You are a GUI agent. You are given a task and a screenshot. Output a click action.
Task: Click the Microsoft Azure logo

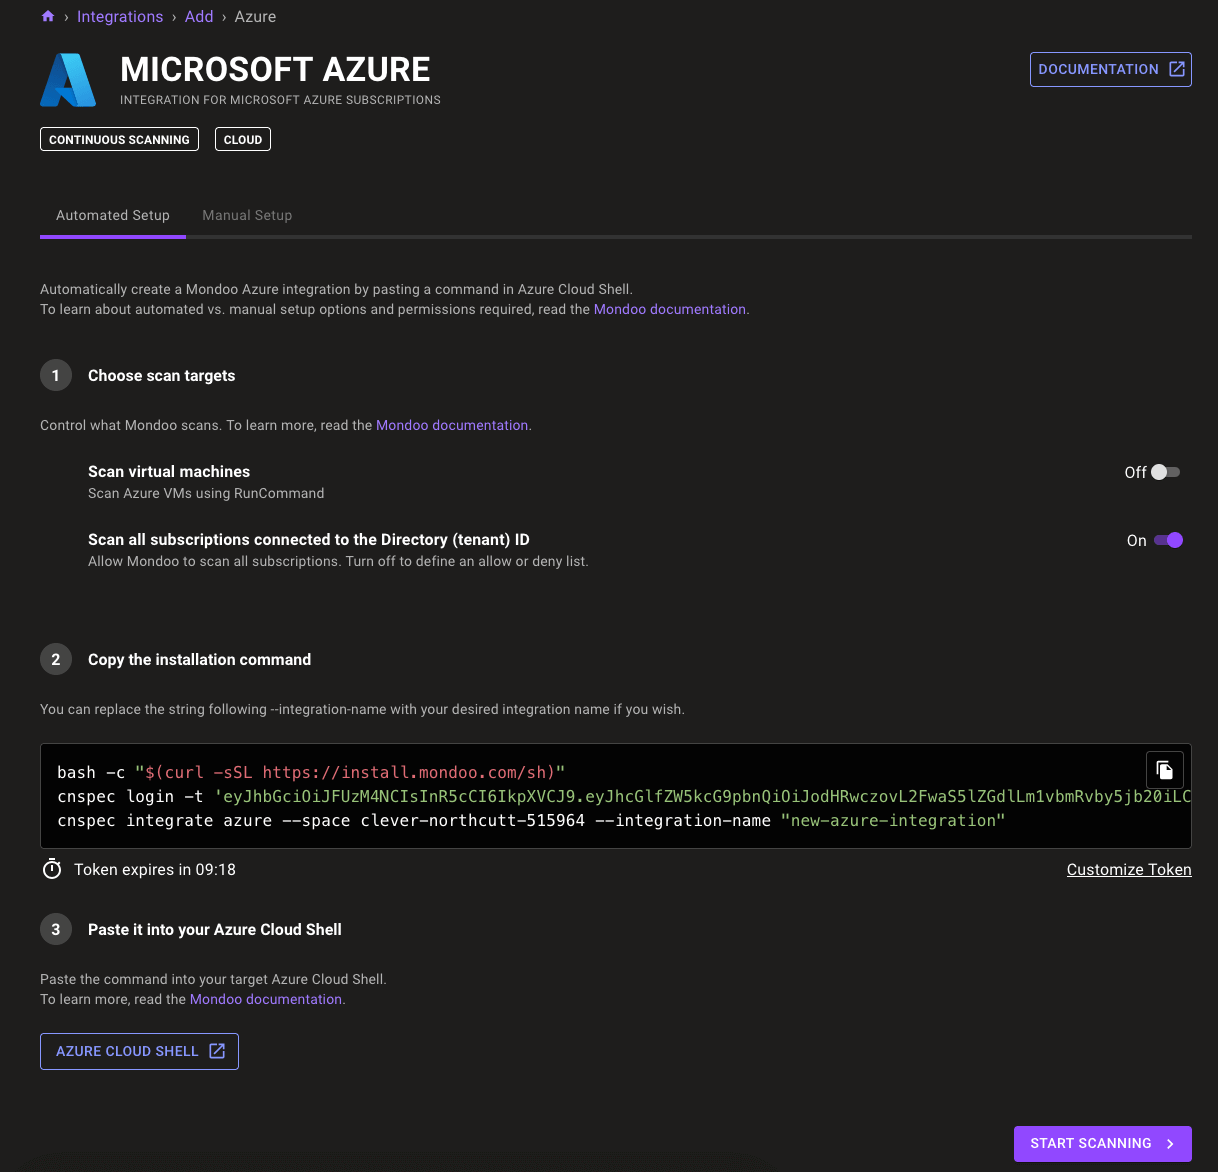click(68, 80)
